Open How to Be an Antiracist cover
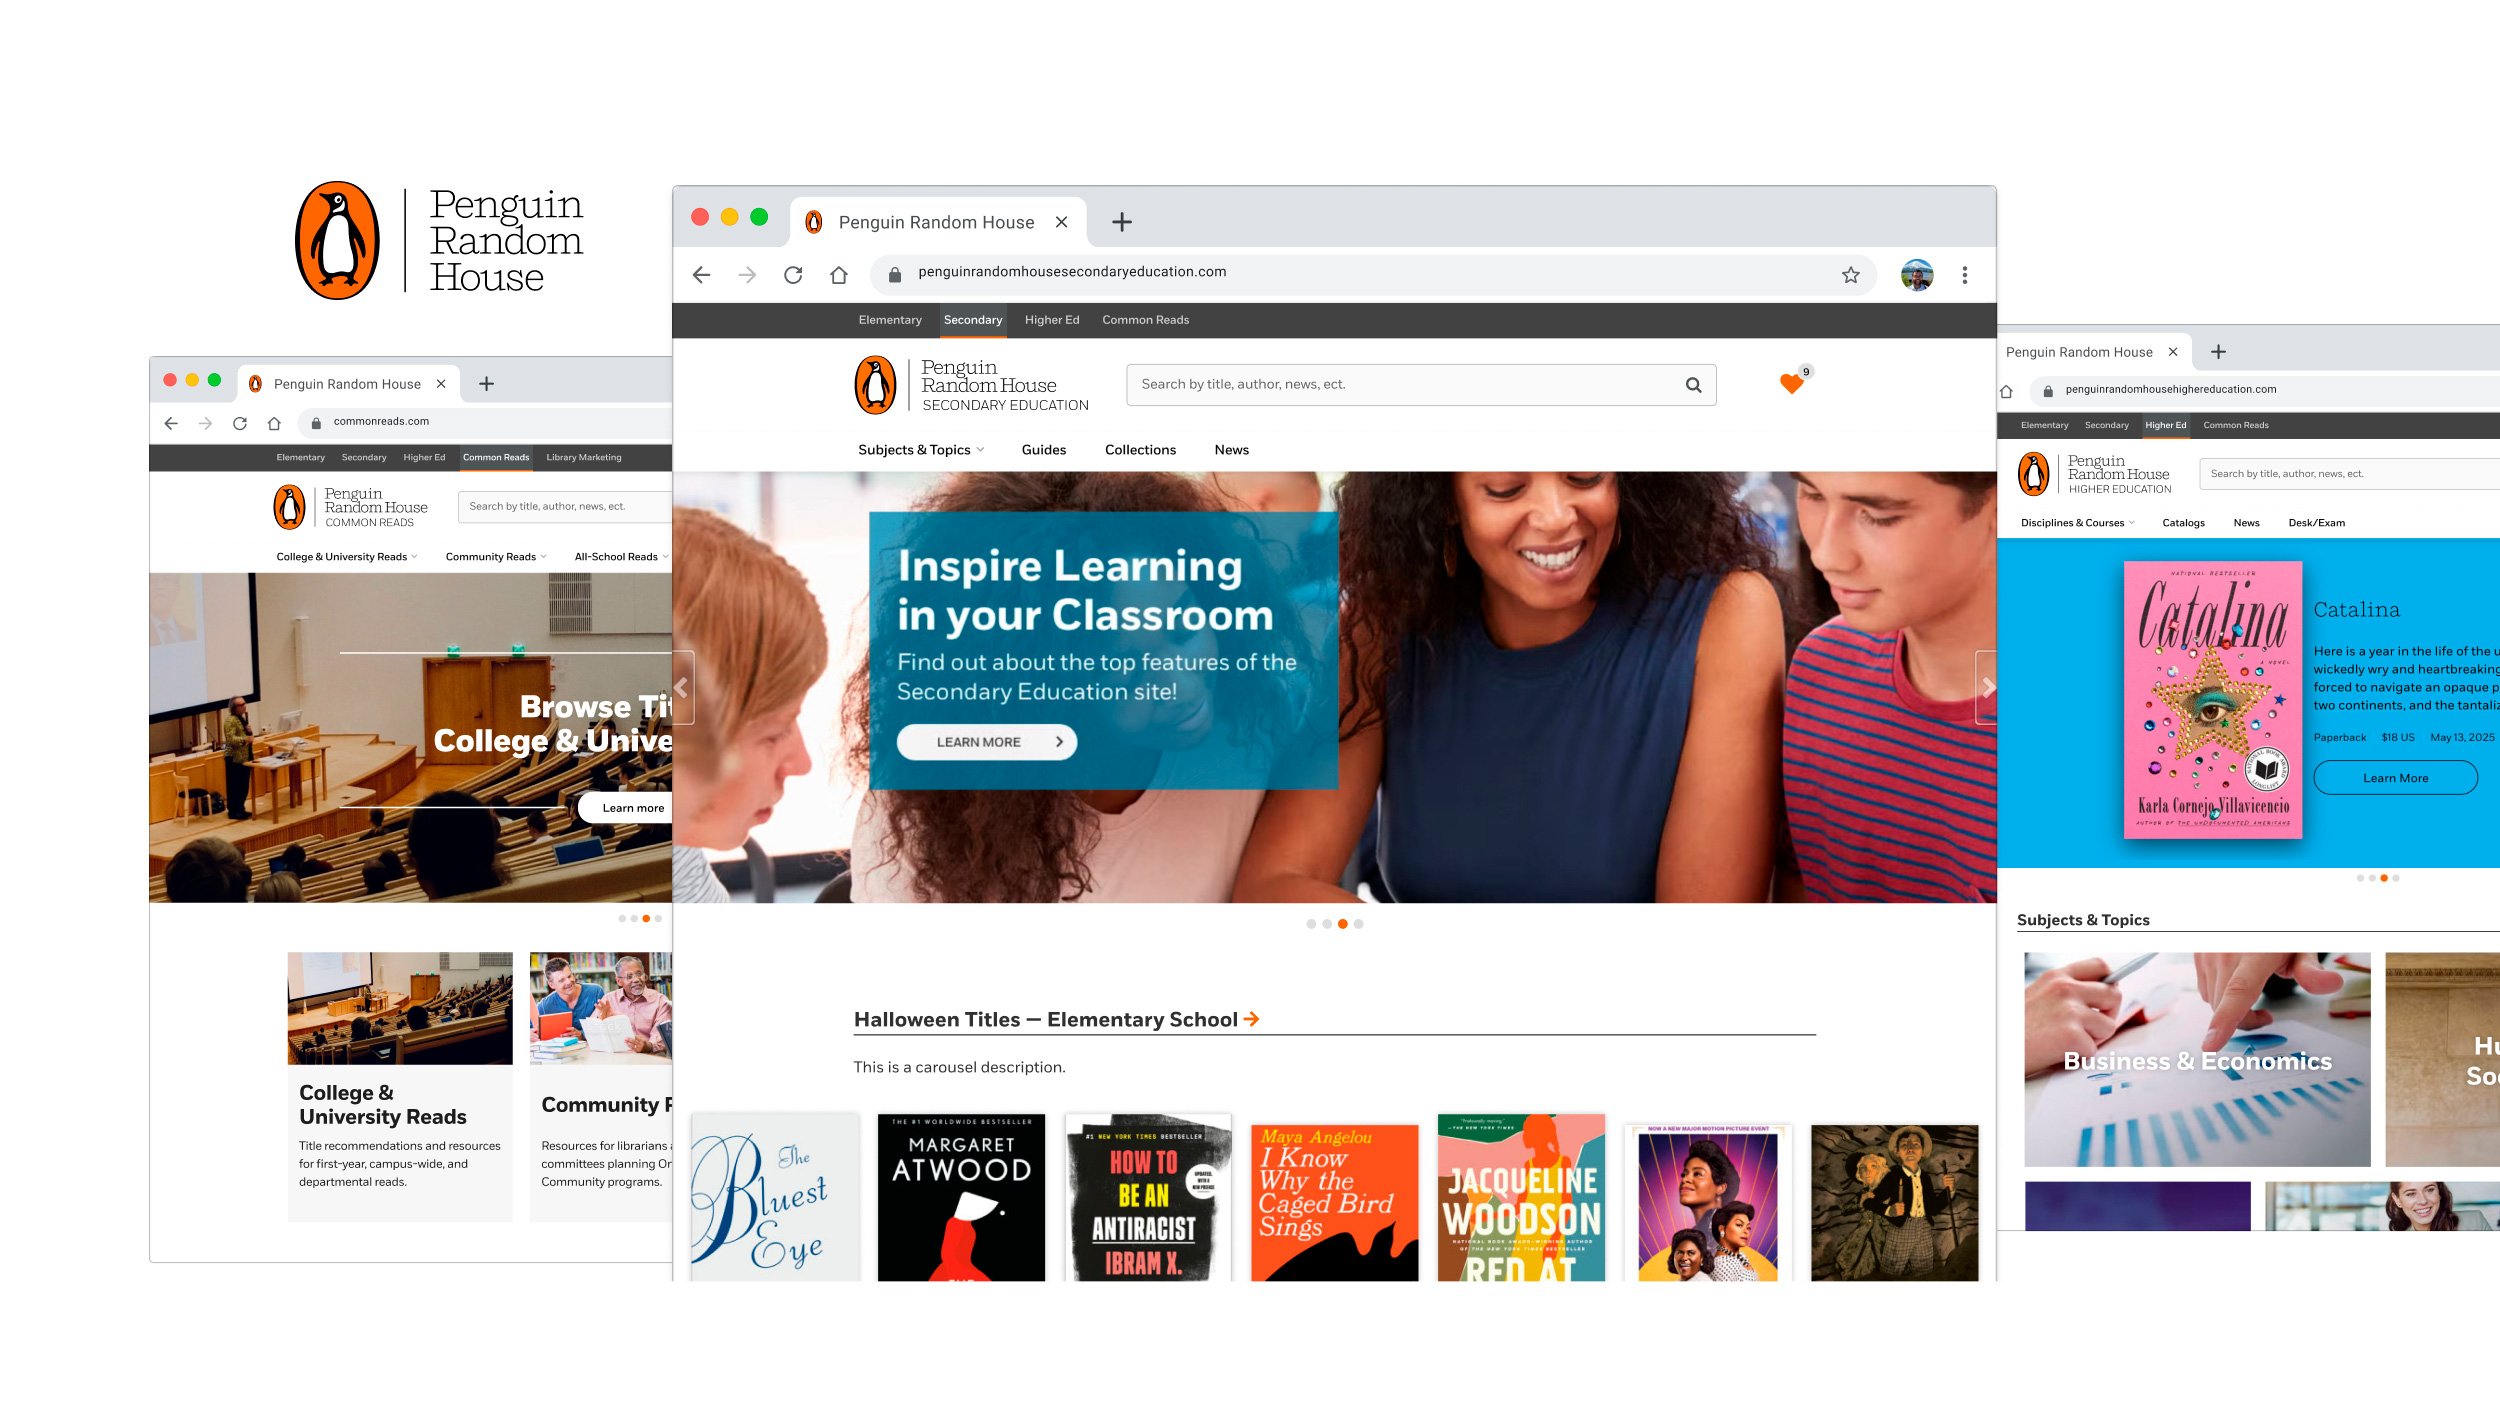The image size is (2500, 1415). 1148,1197
